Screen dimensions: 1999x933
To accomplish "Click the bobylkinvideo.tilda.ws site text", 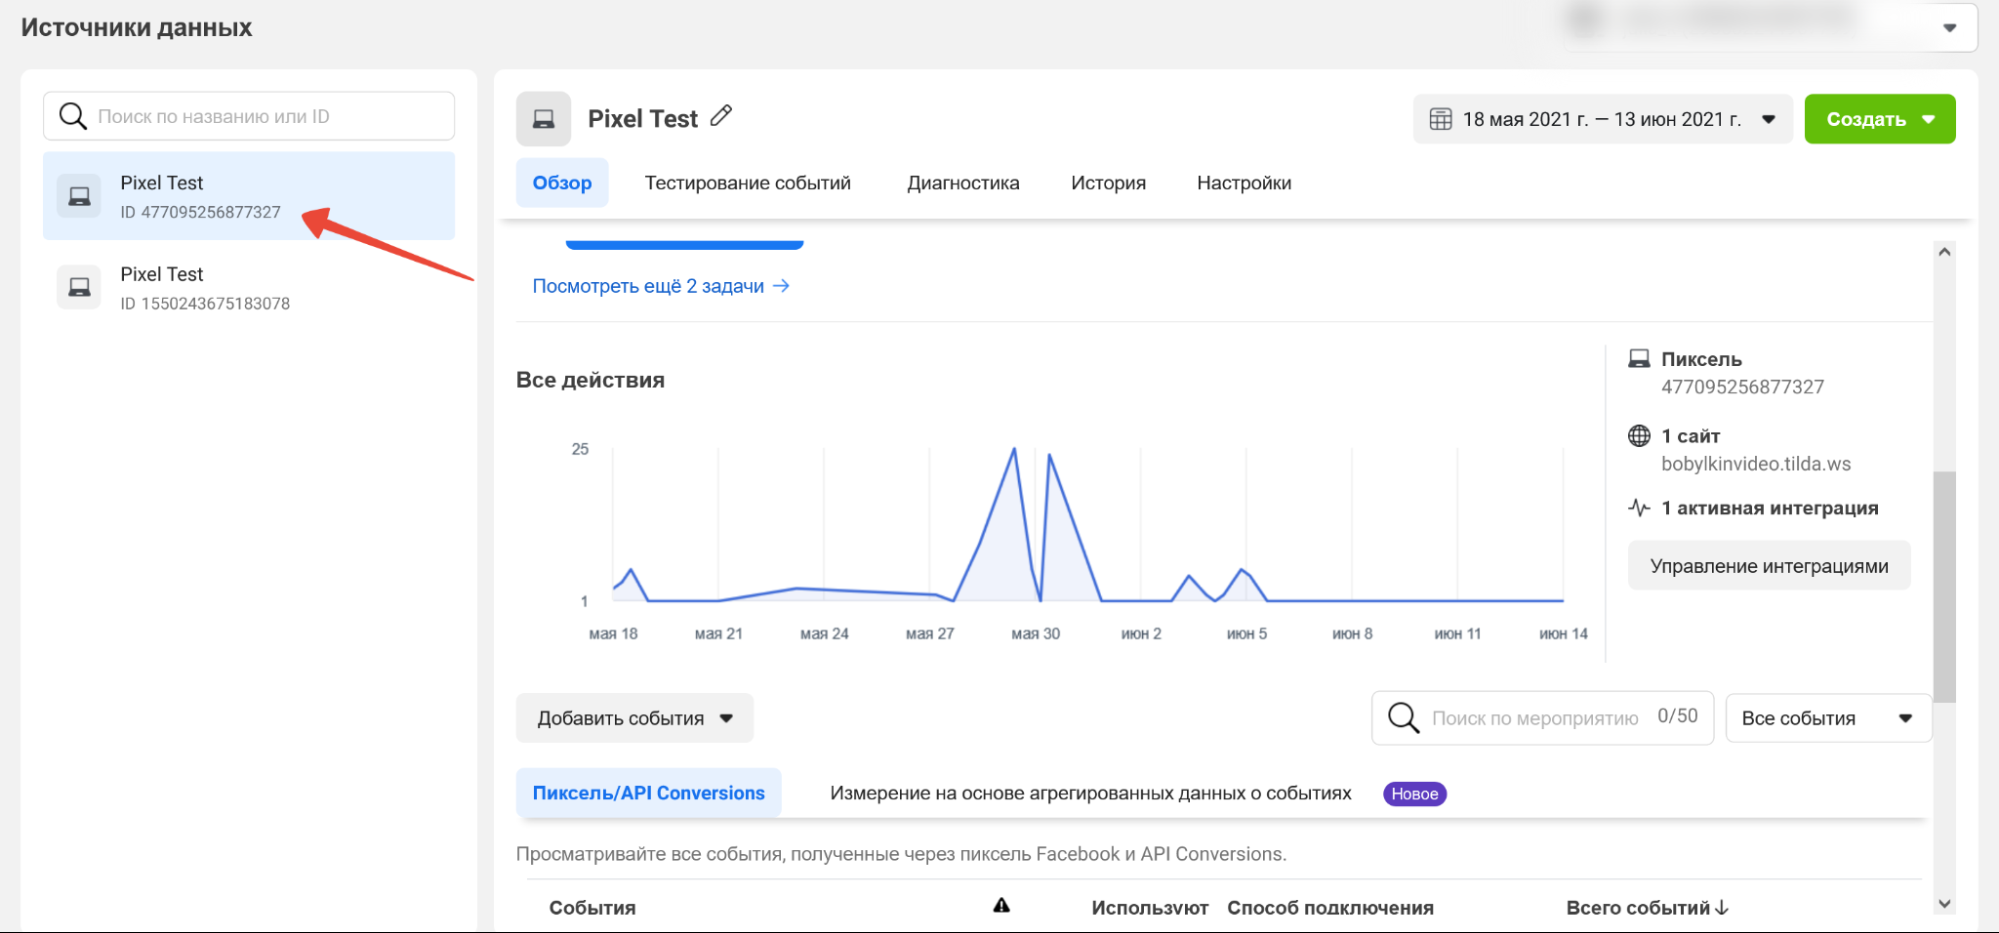I will click(x=1755, y=464).
